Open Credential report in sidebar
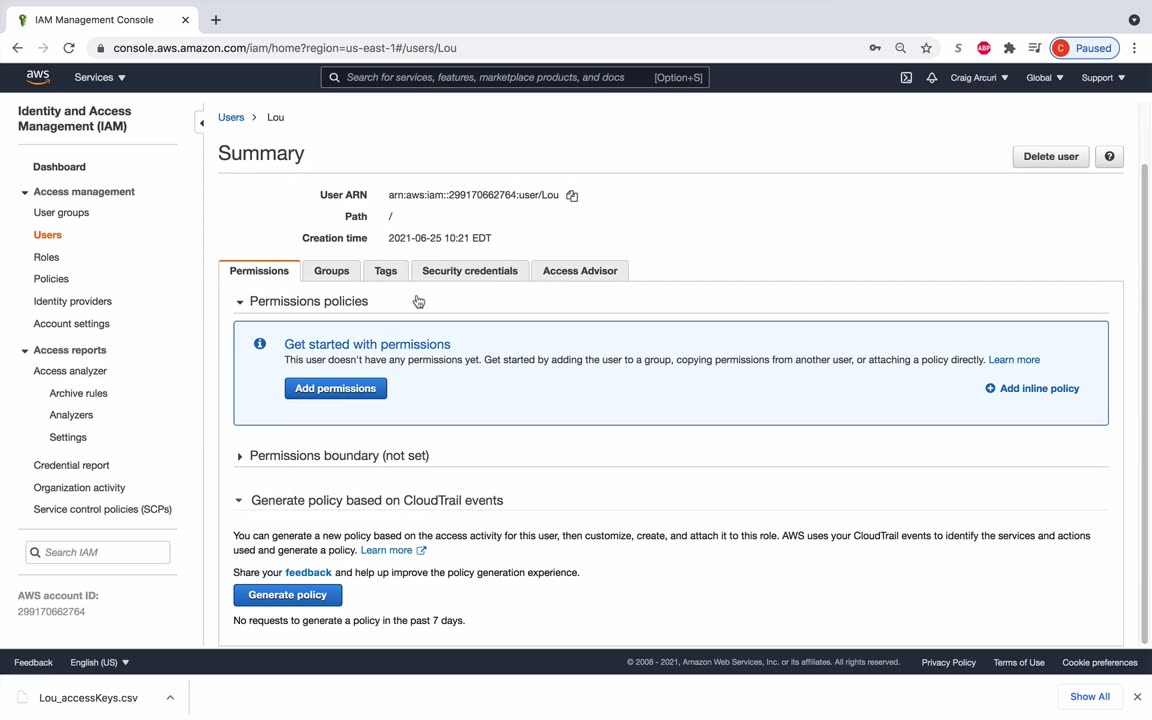1152x720 pixels. 71,465
